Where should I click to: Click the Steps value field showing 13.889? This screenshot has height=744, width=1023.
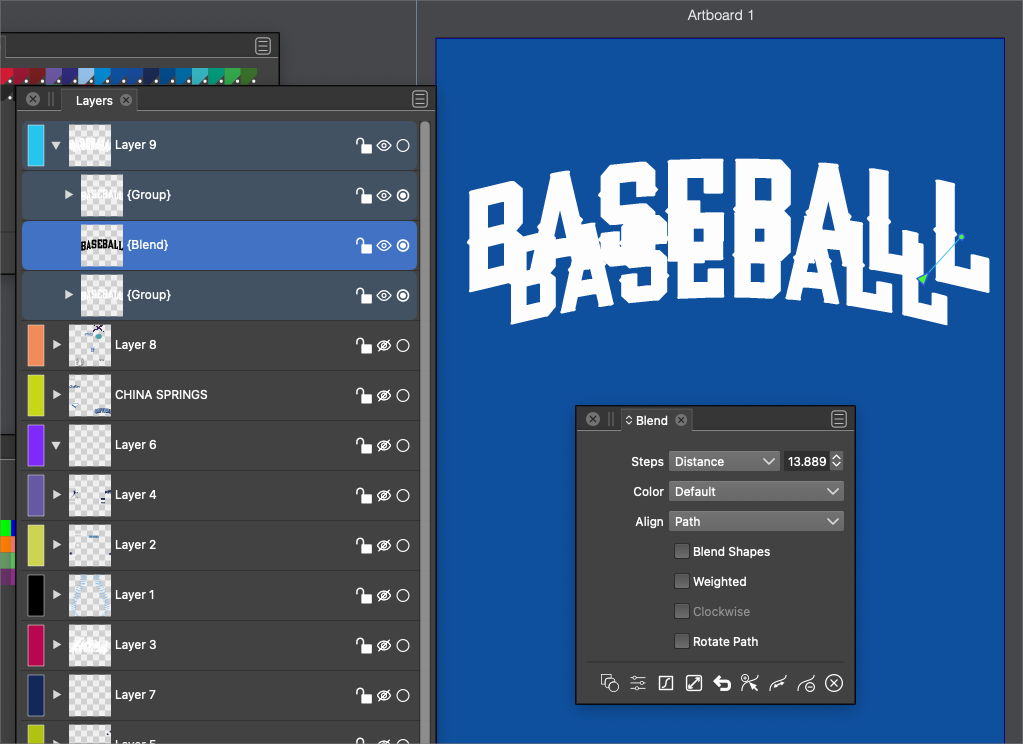coord(806,461)
